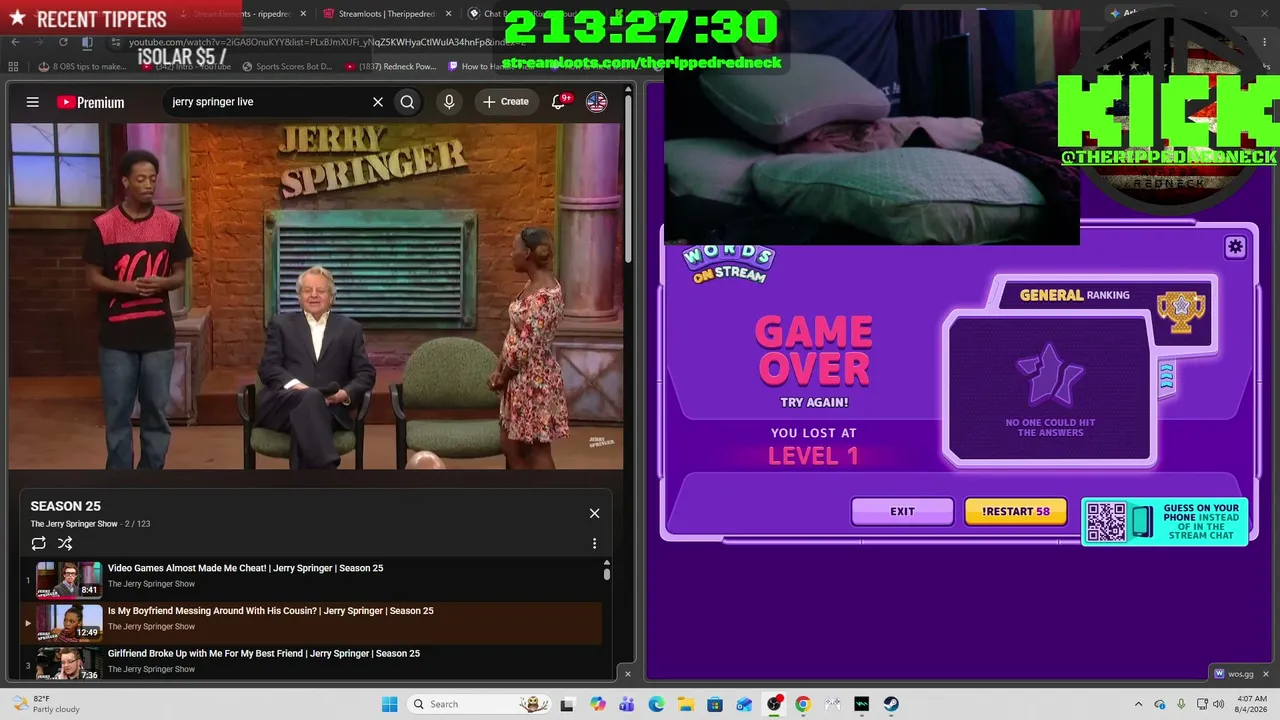Open the bookmarks apps grid icon
This screenshot has height=720, width=1280.
(13, 67)
